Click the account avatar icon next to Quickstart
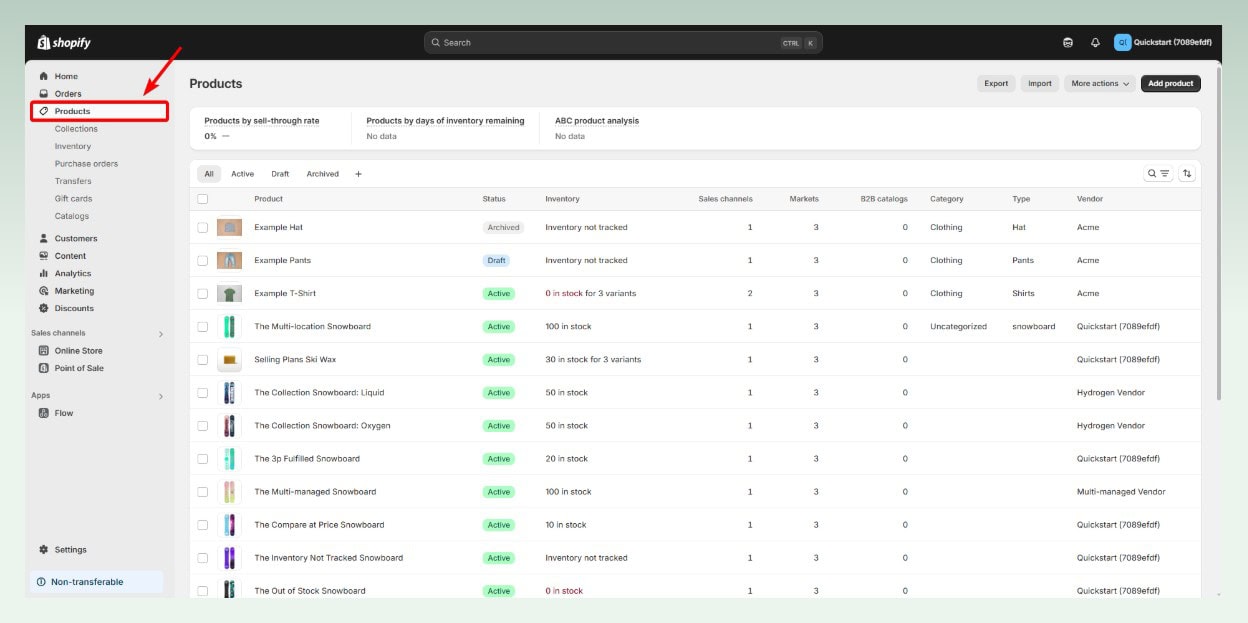 point(1122,43)
